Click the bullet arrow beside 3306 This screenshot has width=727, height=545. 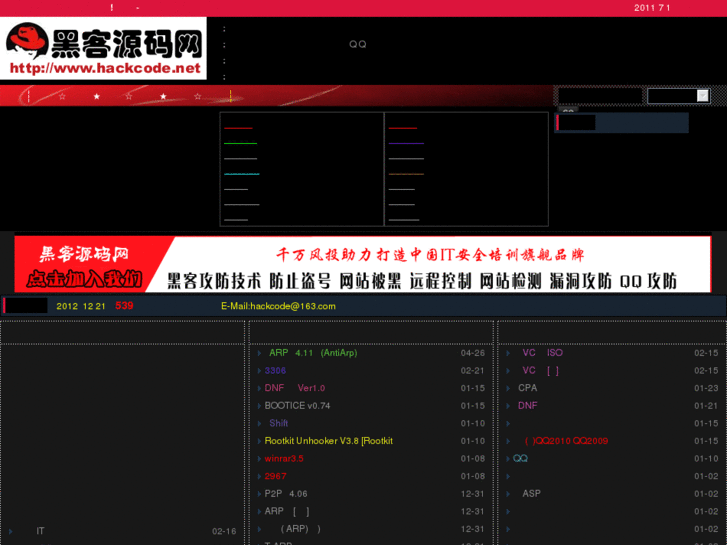[260, 371]
